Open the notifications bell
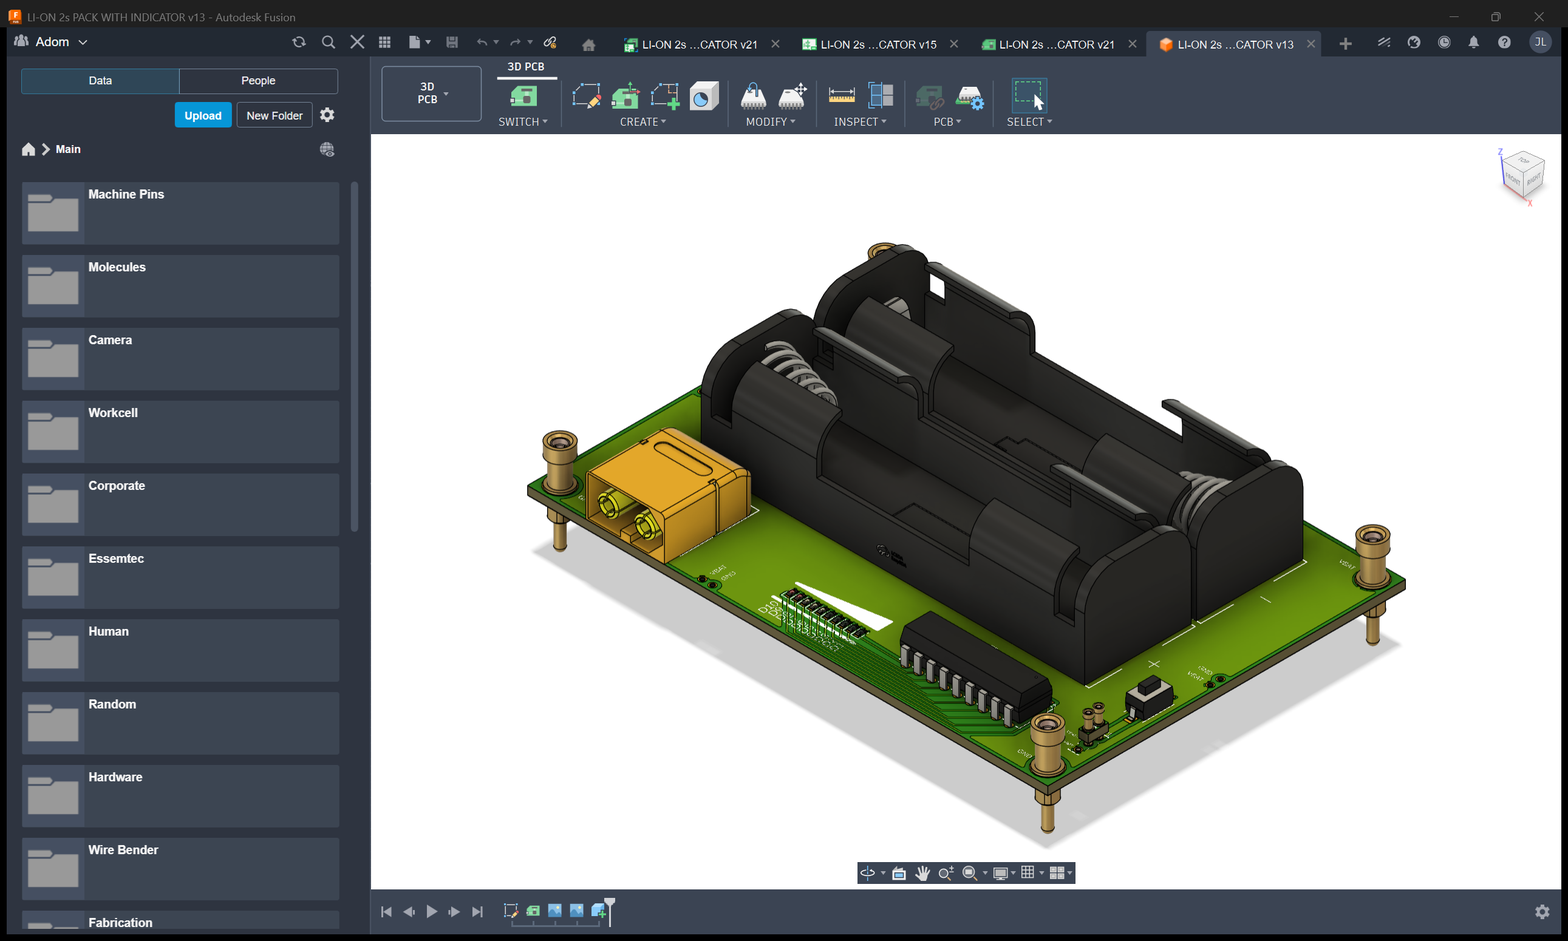The height and width of the screenshot is (941, 1568). coord(1473,42)
